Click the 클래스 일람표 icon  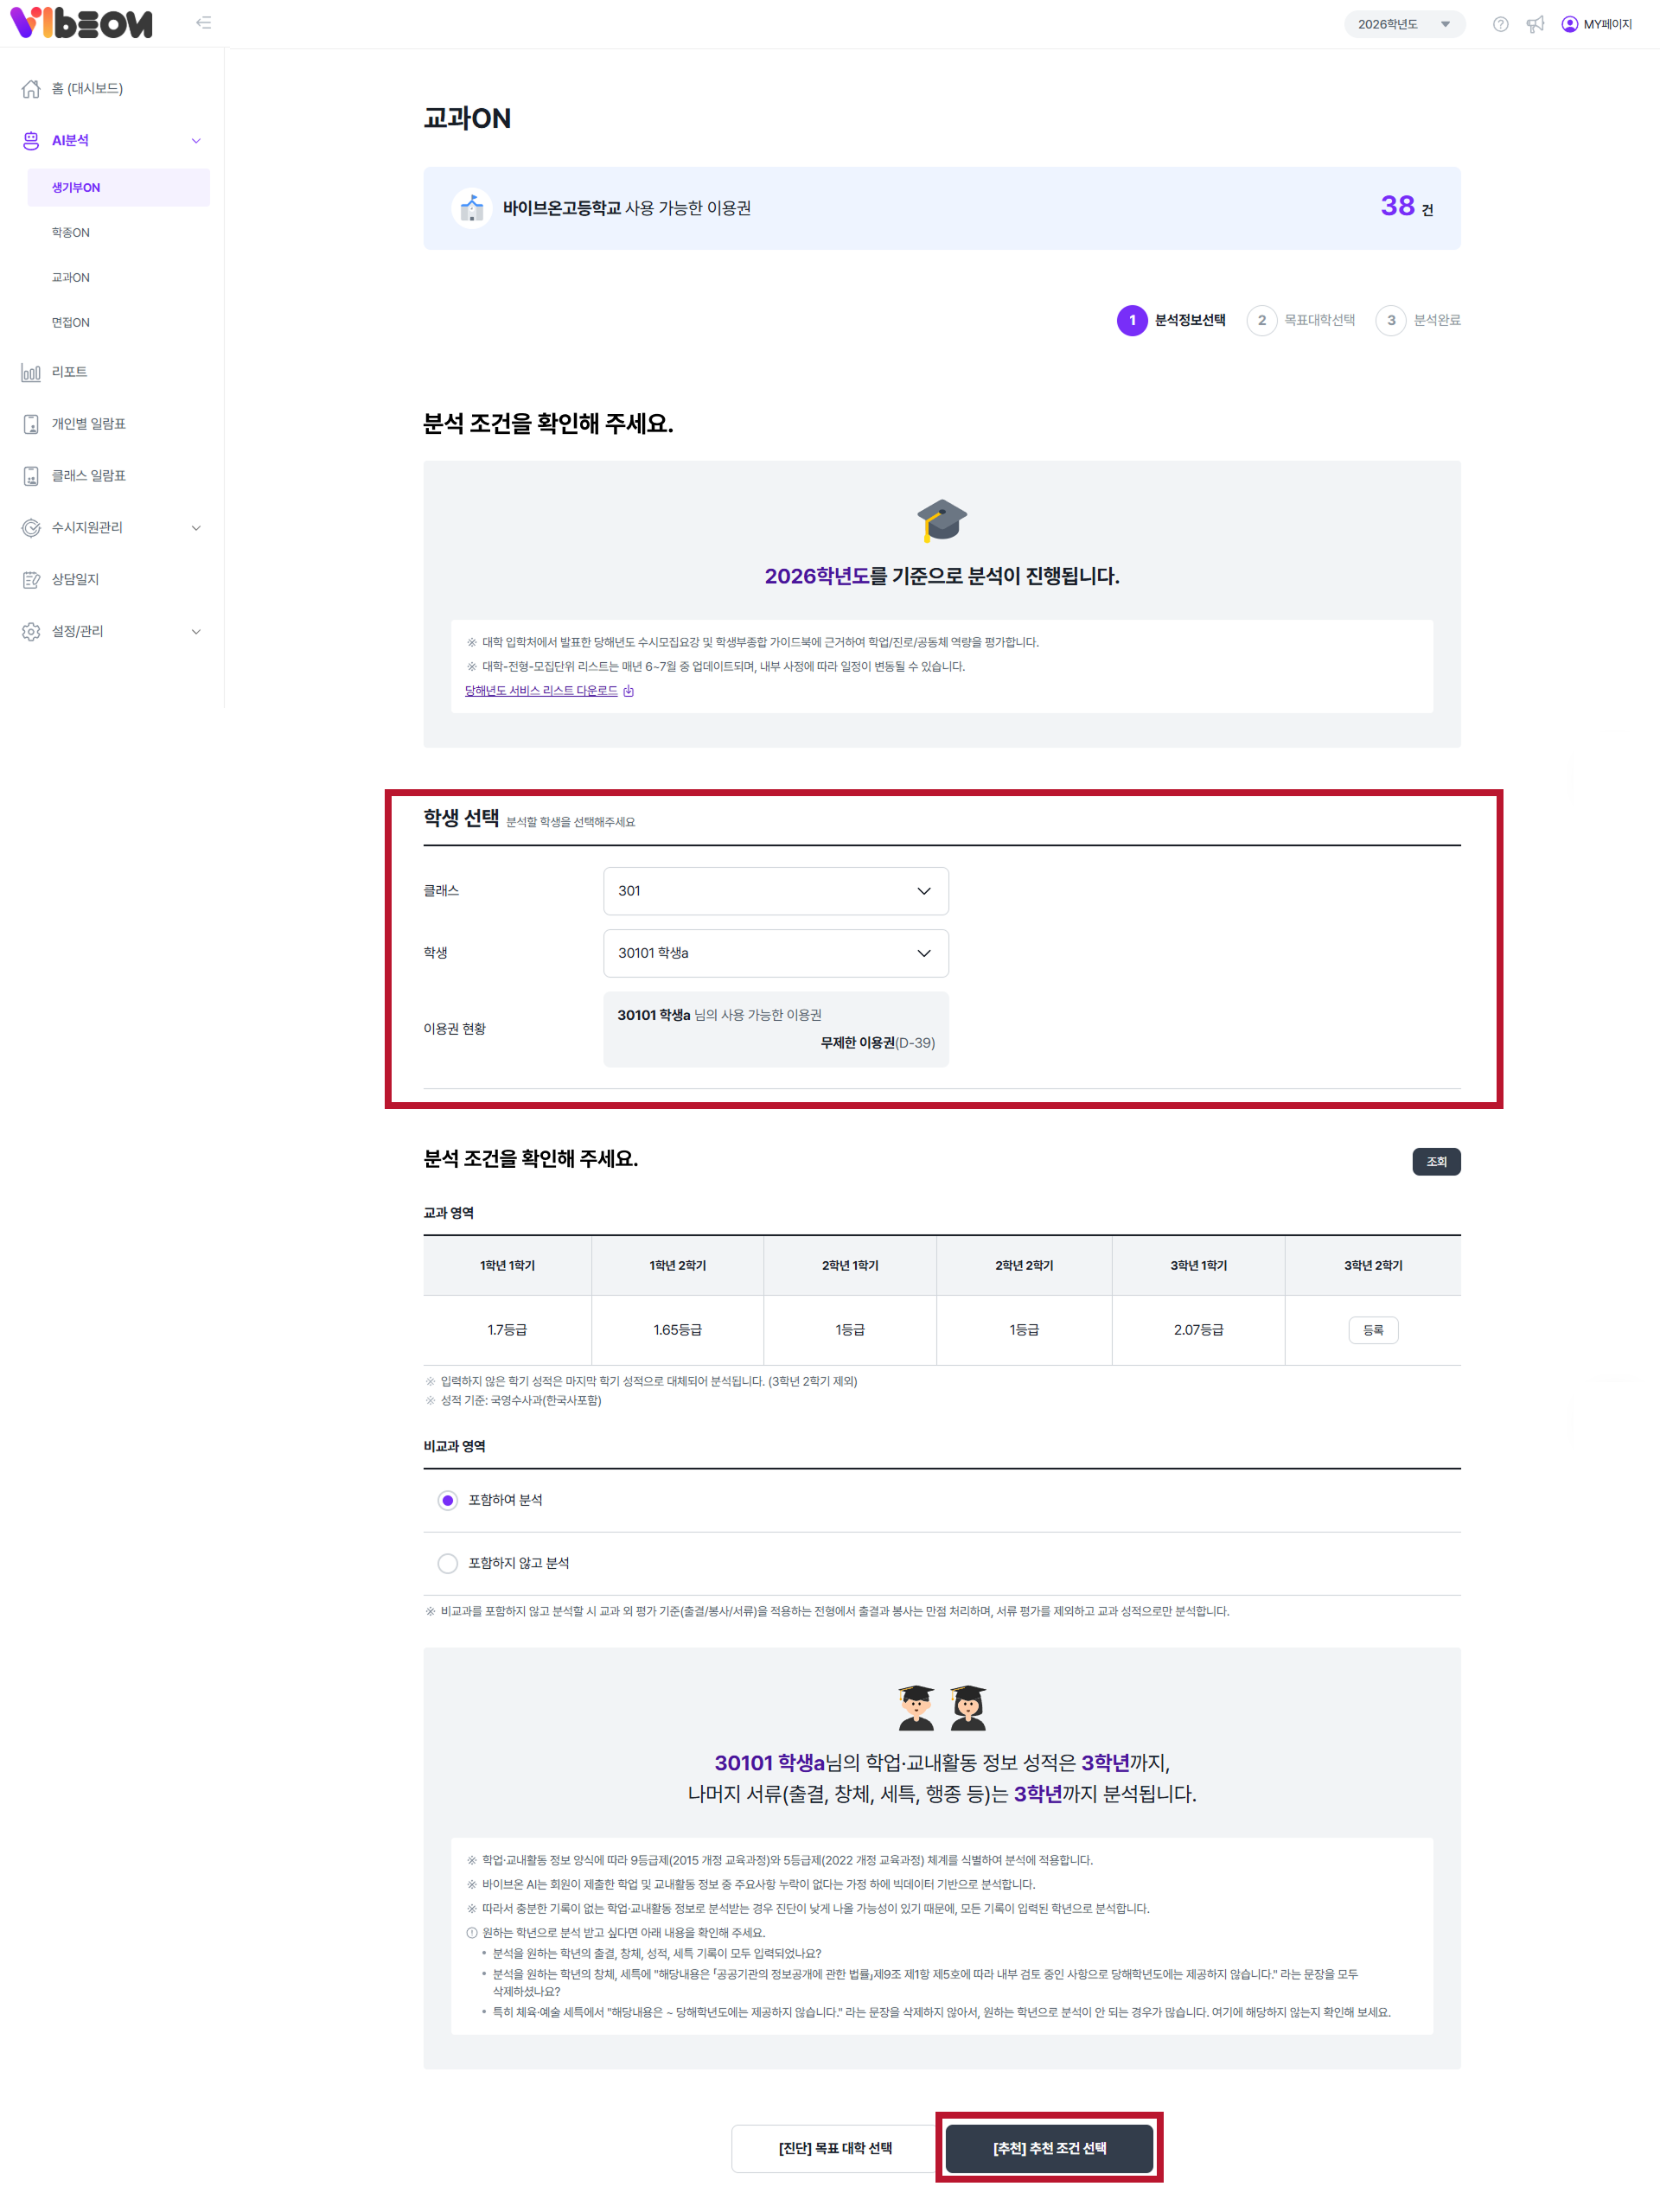(x=31, y=476)
